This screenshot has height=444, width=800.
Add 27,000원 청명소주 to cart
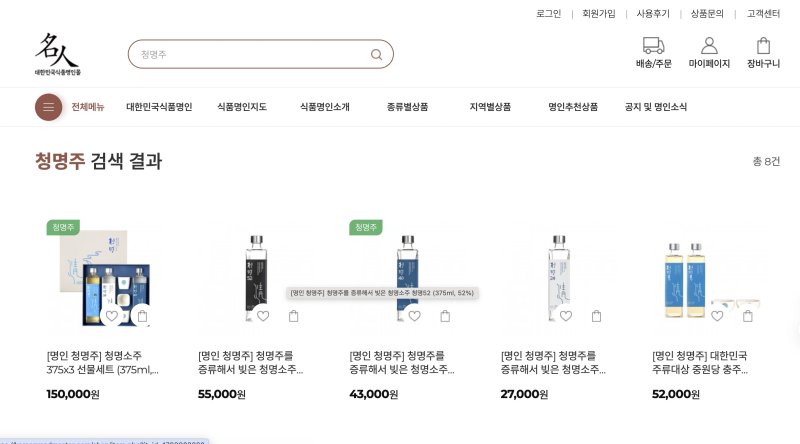(x=597, y=316)
